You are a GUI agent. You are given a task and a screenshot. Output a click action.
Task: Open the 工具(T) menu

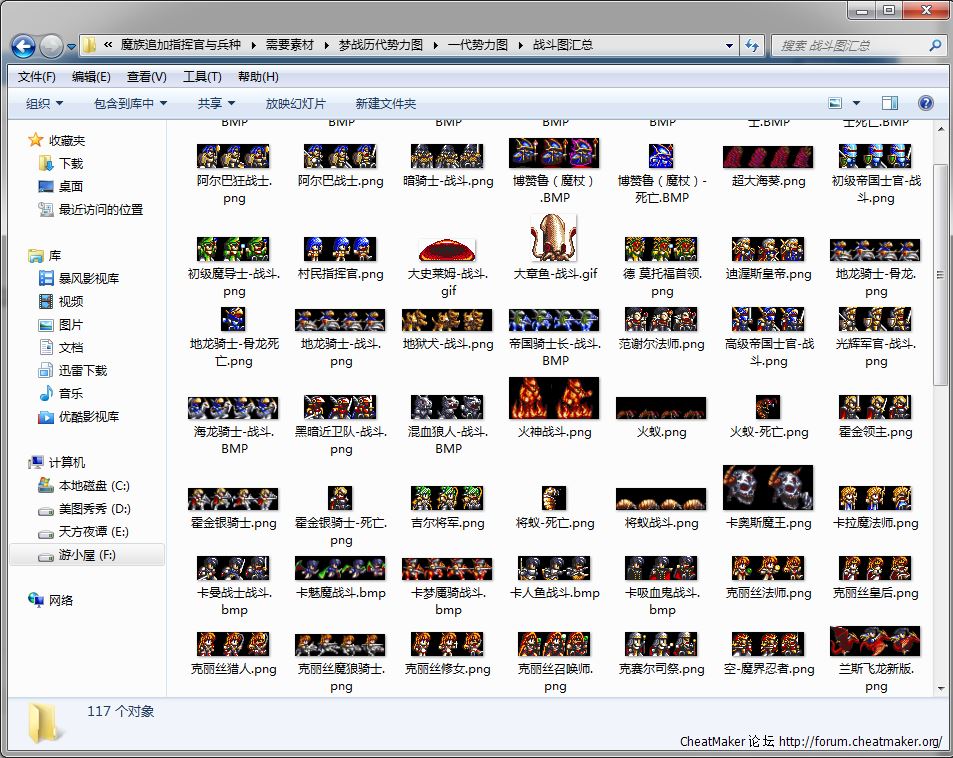click(x=202, y=77)
